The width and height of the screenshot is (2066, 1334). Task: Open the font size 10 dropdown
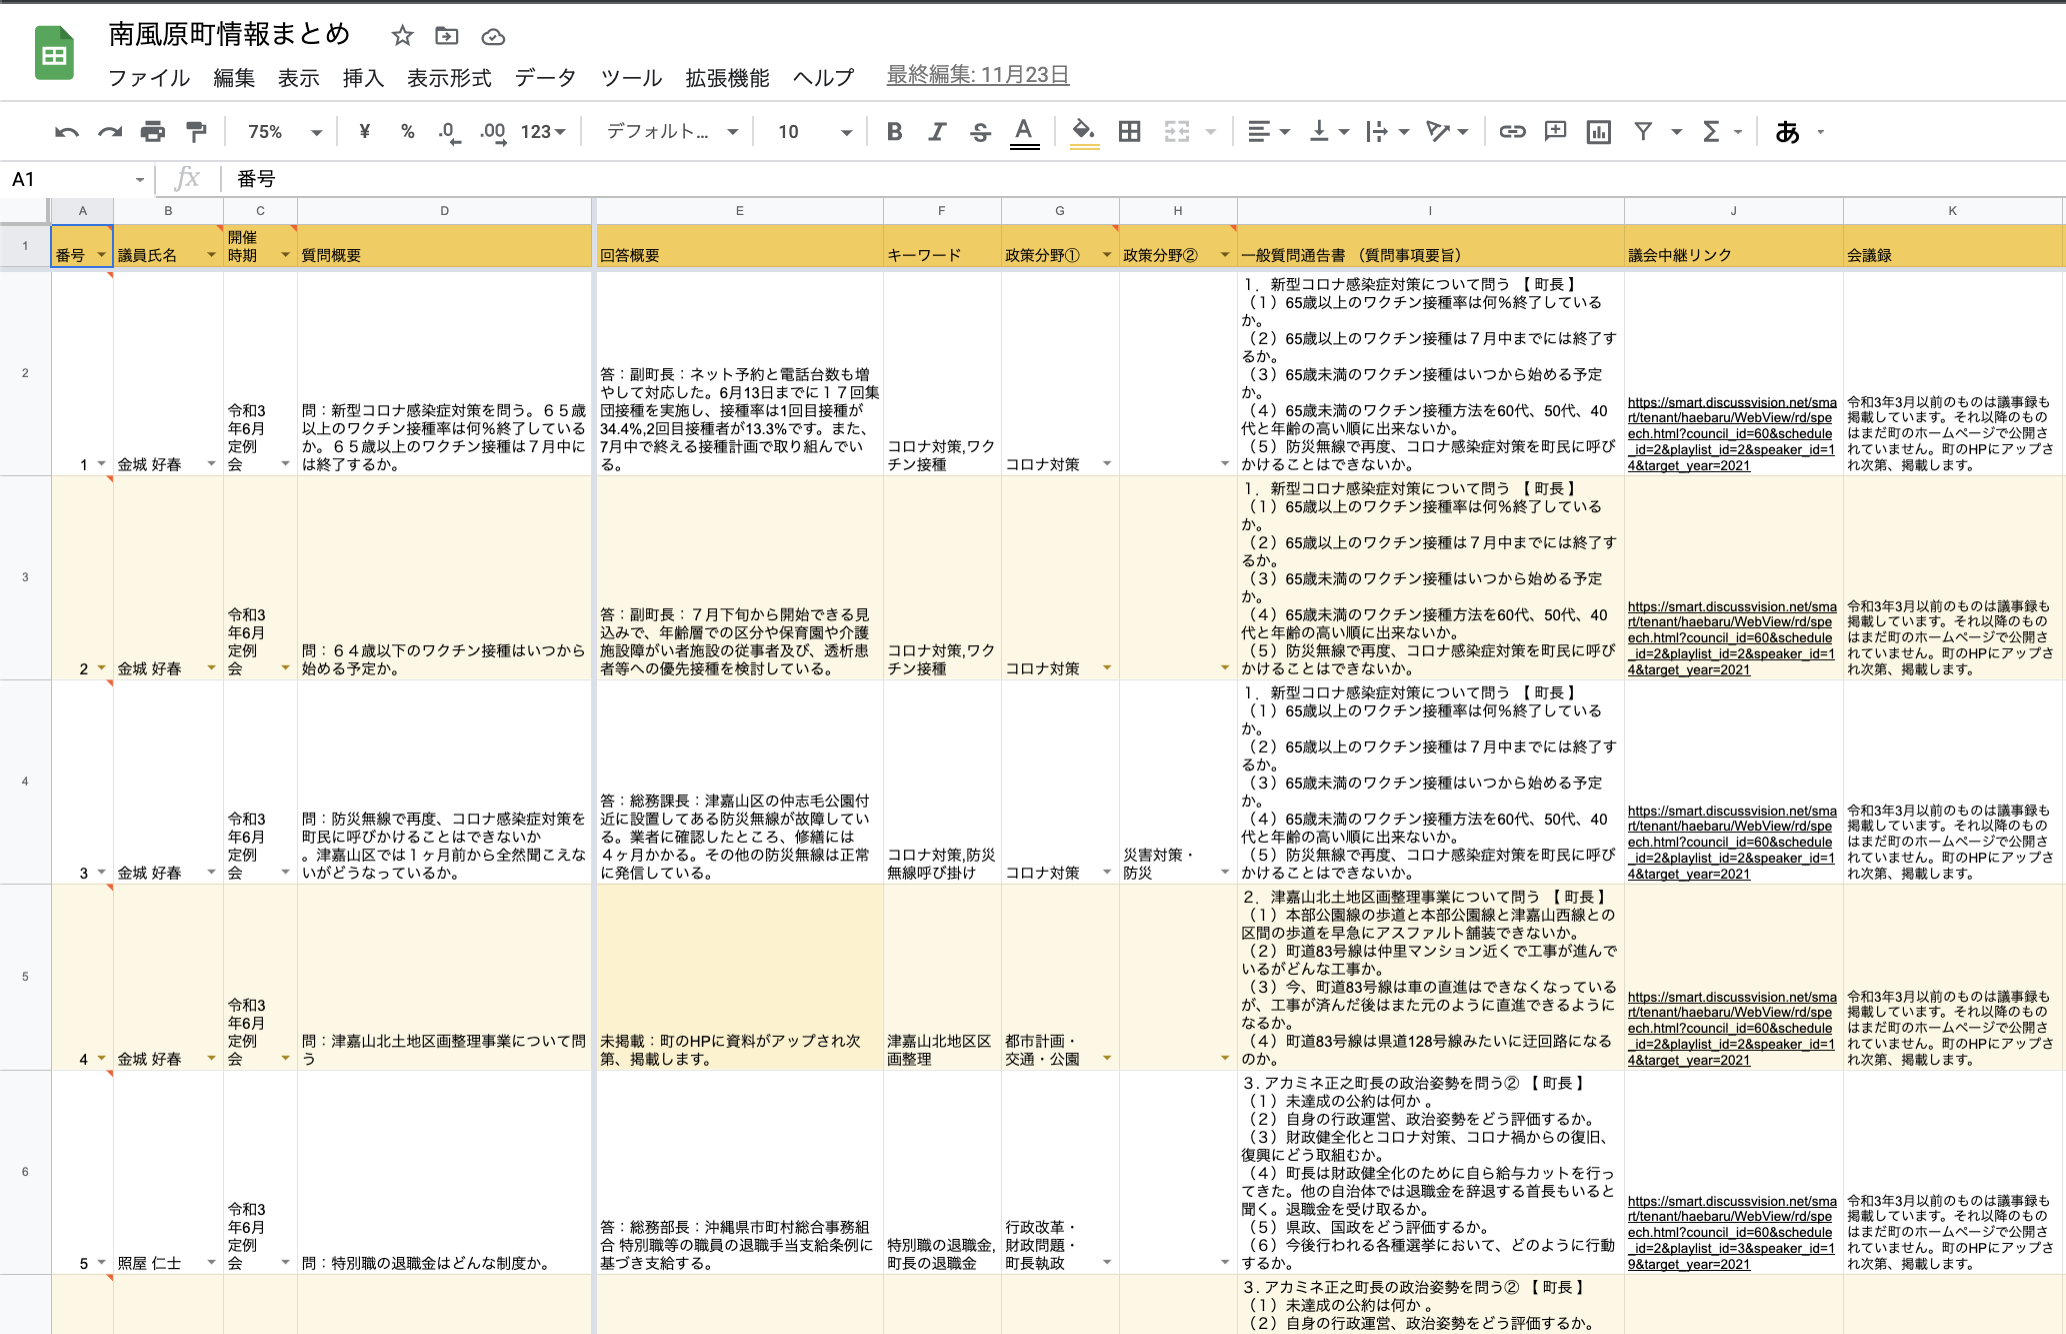[814, 132]
